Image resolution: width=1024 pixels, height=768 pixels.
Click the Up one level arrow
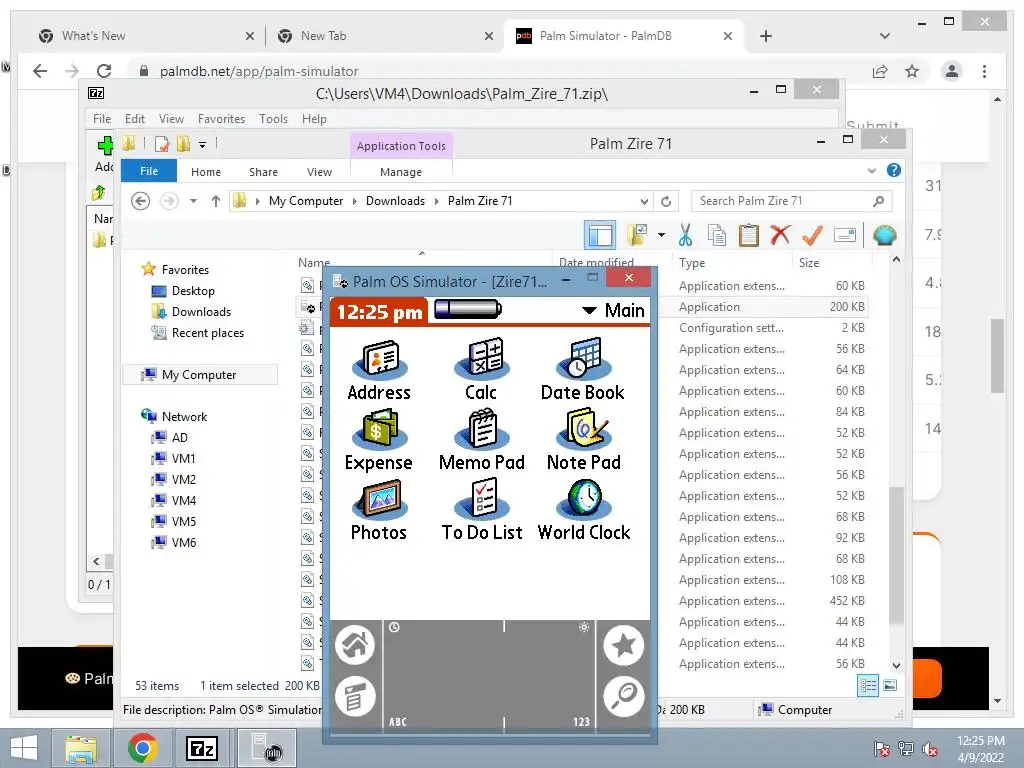click(216, 201)
